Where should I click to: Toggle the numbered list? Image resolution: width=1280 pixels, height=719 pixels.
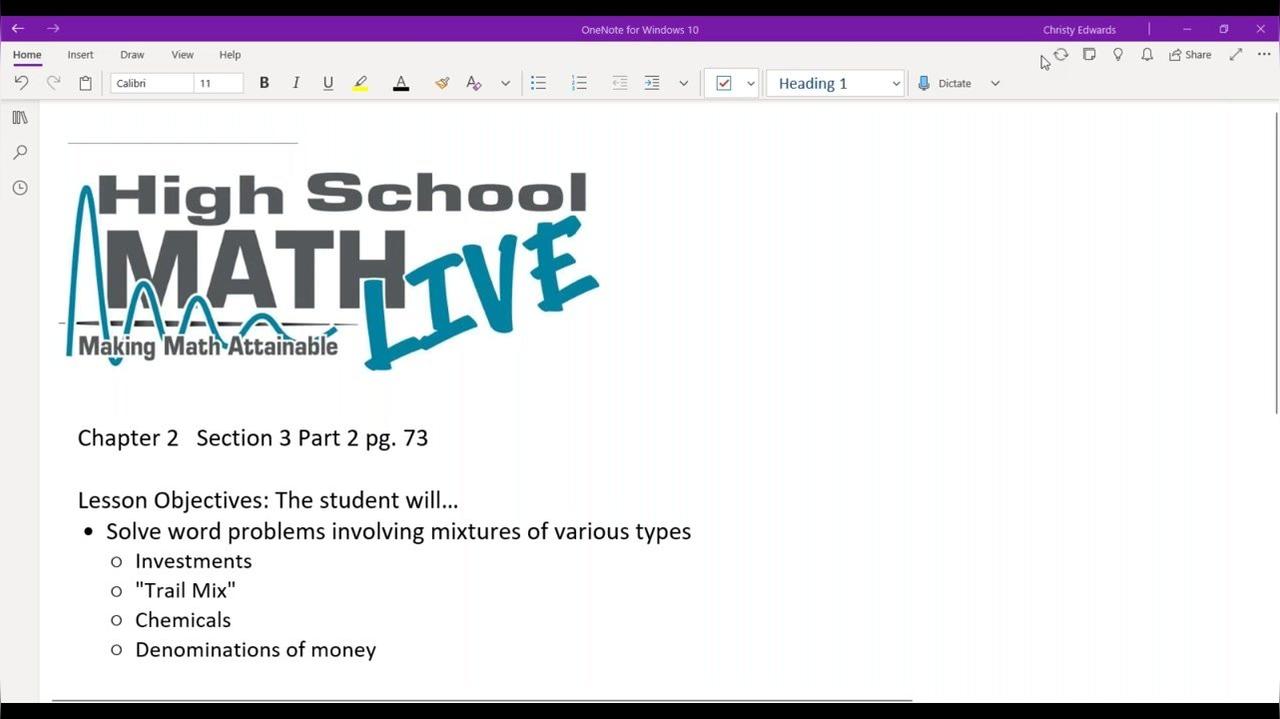[579, 83]
